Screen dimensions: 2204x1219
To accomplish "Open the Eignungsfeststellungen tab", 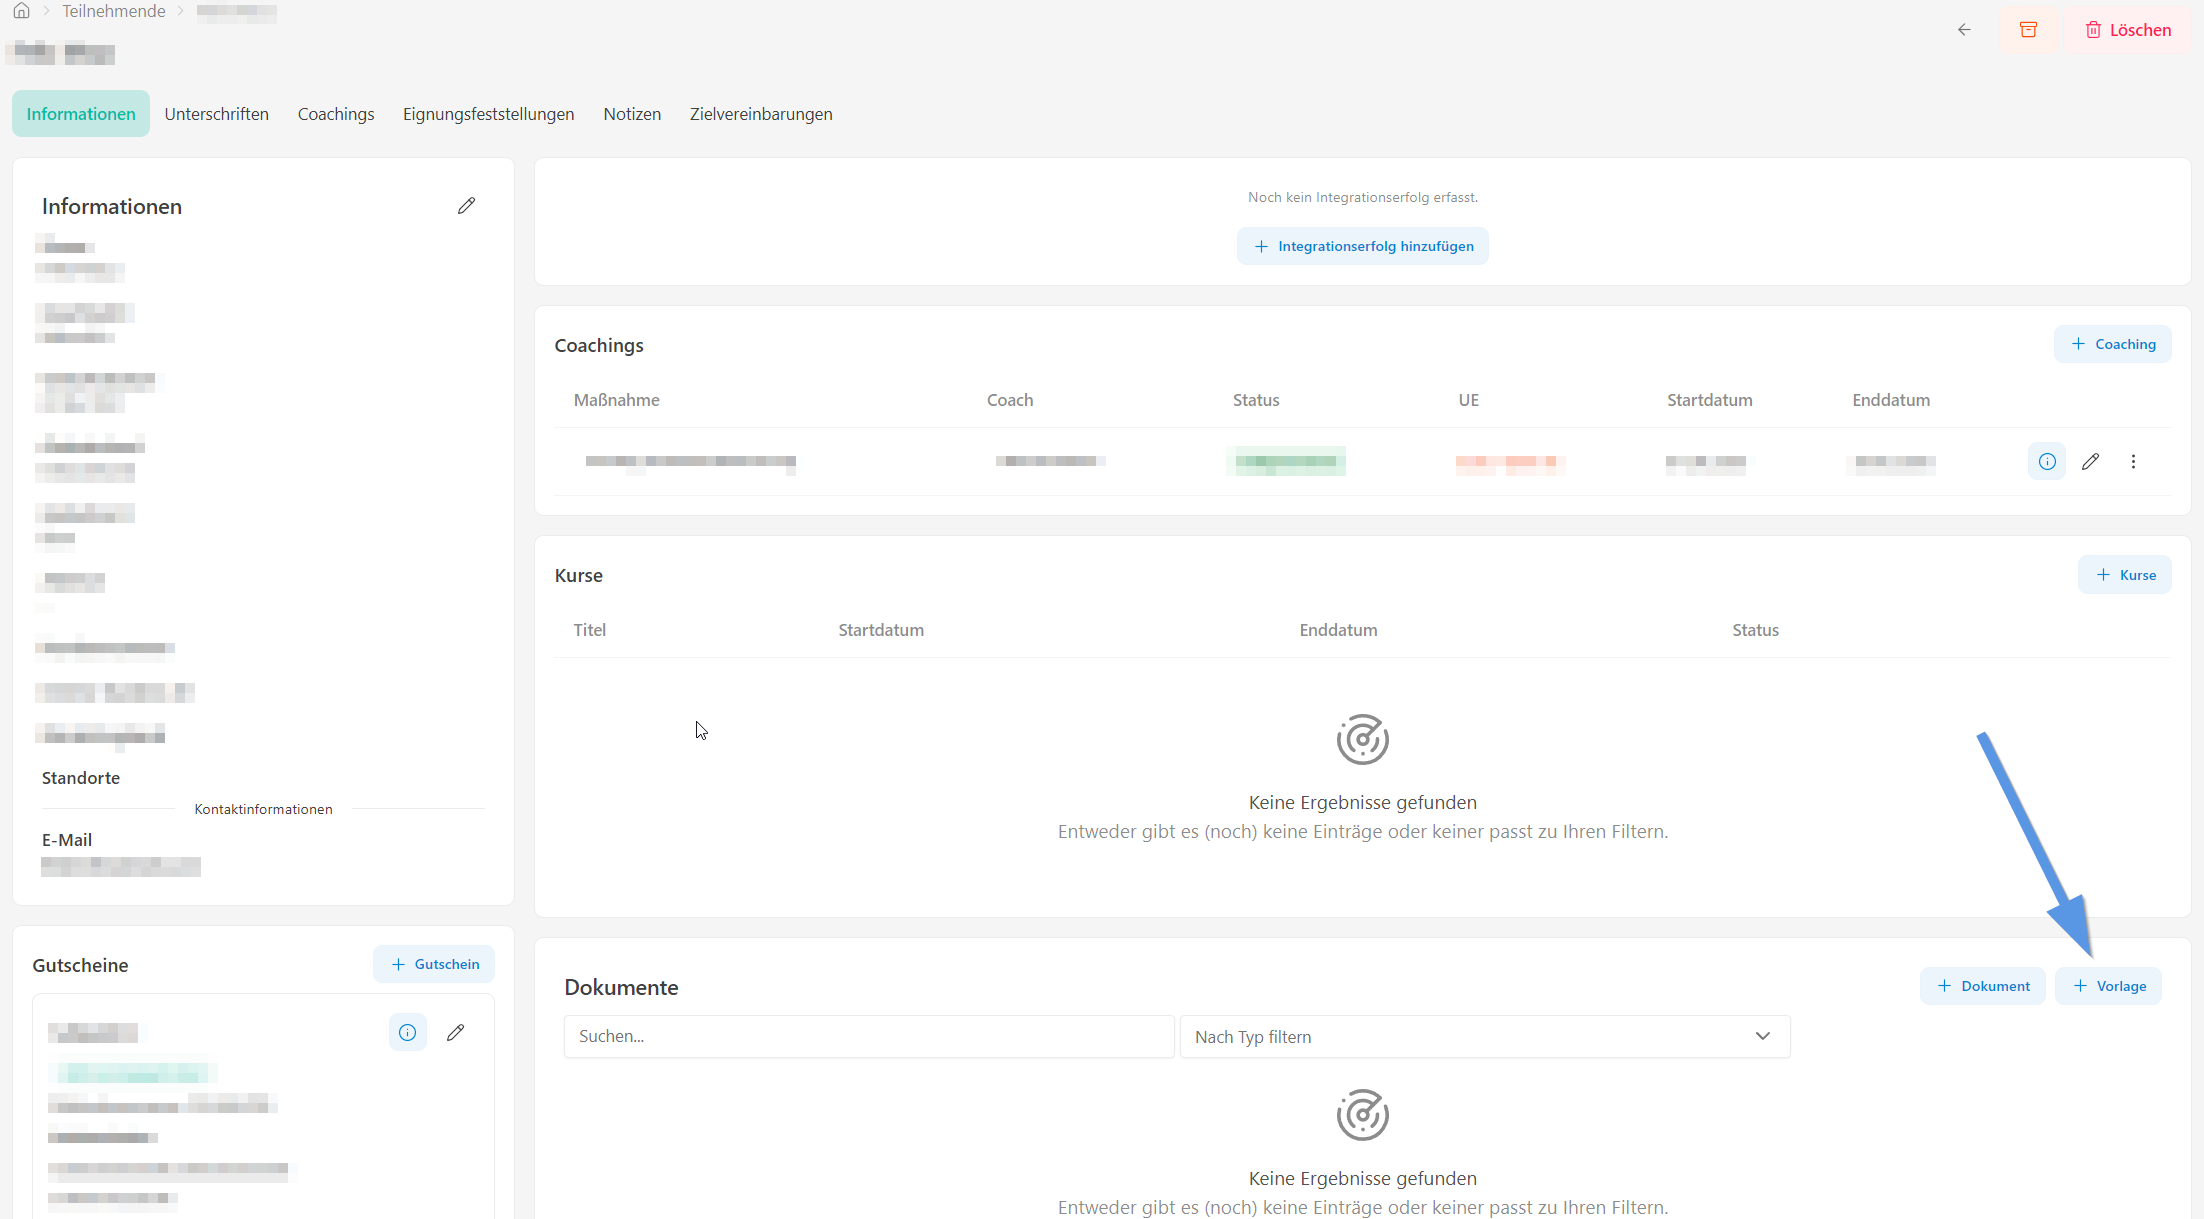I will point(489,114).
